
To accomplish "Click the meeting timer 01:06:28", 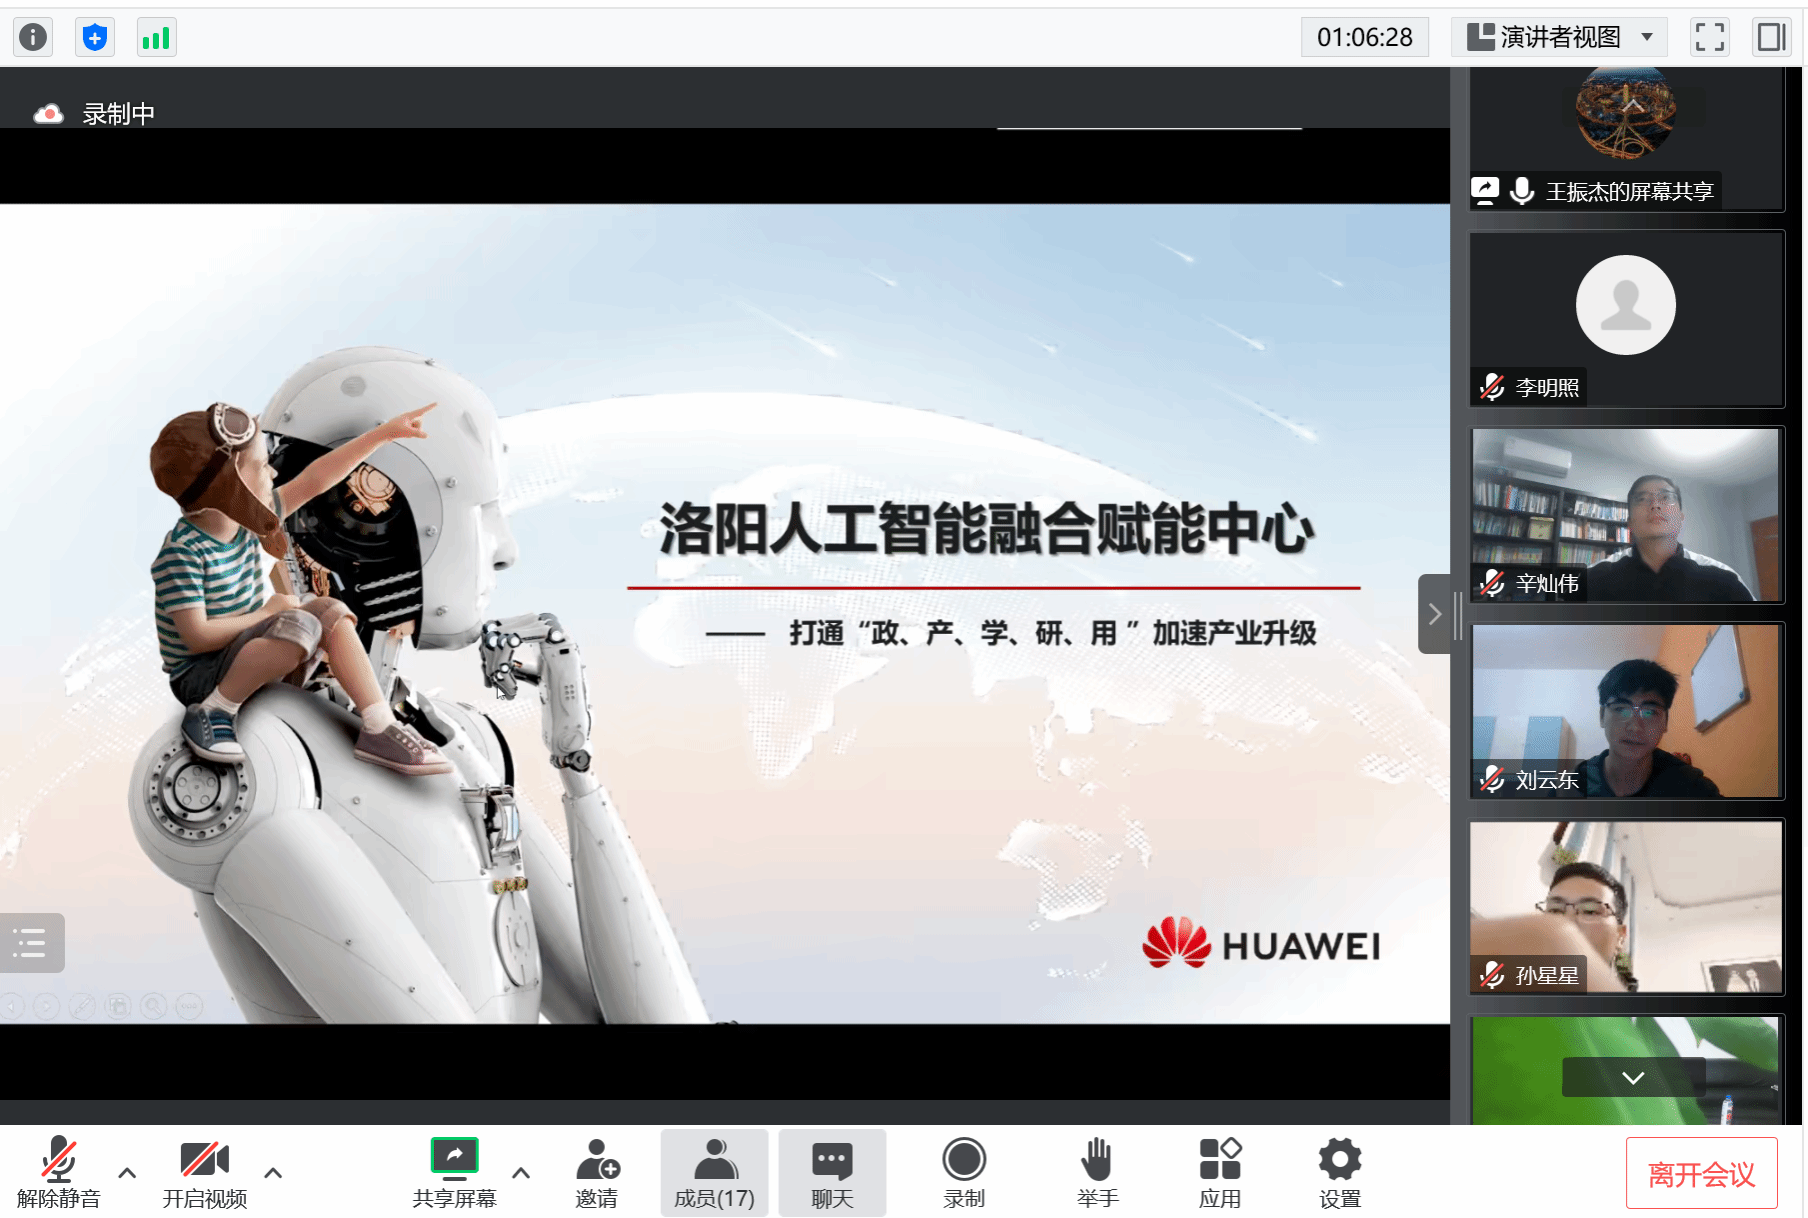I will [1365, 37].
